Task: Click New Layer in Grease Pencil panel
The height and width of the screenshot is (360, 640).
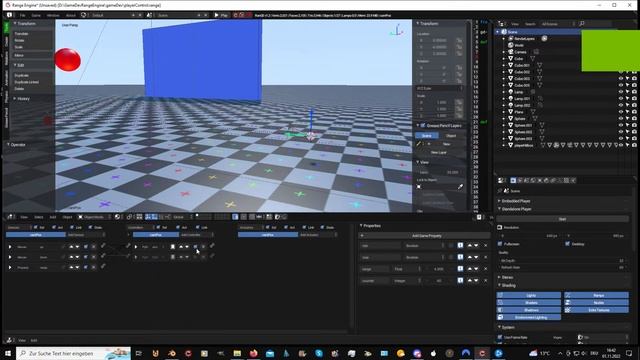Action: point(439,152)
